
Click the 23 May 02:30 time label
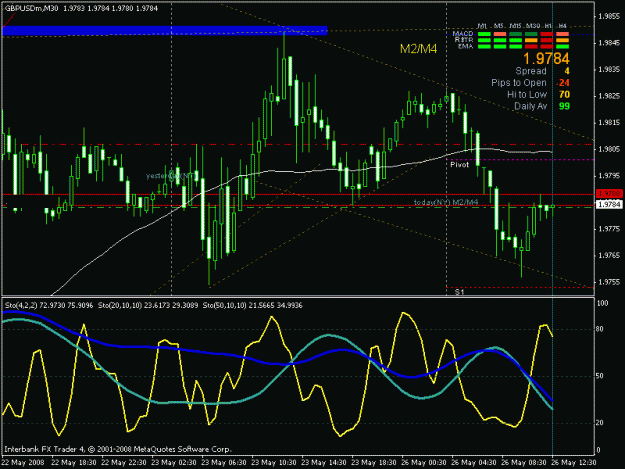(x=174, y=463)
